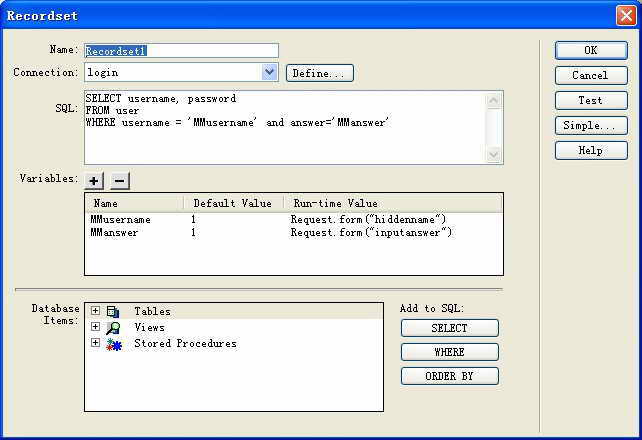Viewport: 642px width, 440px height.
Task: Cancel the Recordset dialog
Action: click(590, 75)
